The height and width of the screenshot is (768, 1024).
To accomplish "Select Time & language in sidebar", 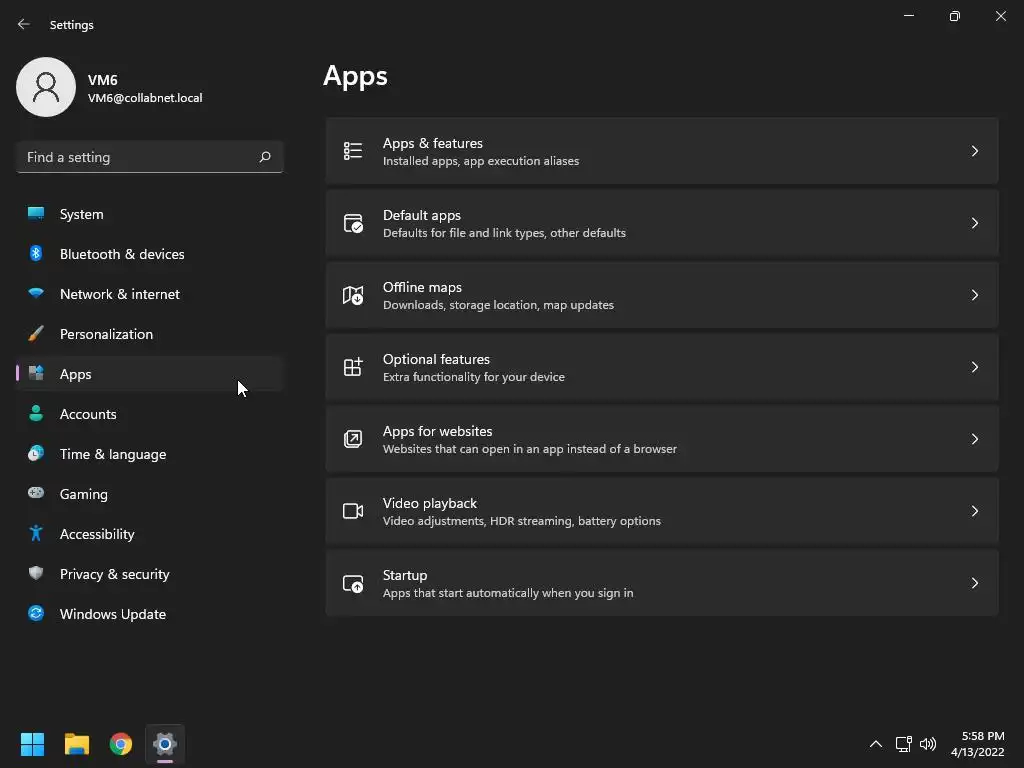I will point(113,454).
